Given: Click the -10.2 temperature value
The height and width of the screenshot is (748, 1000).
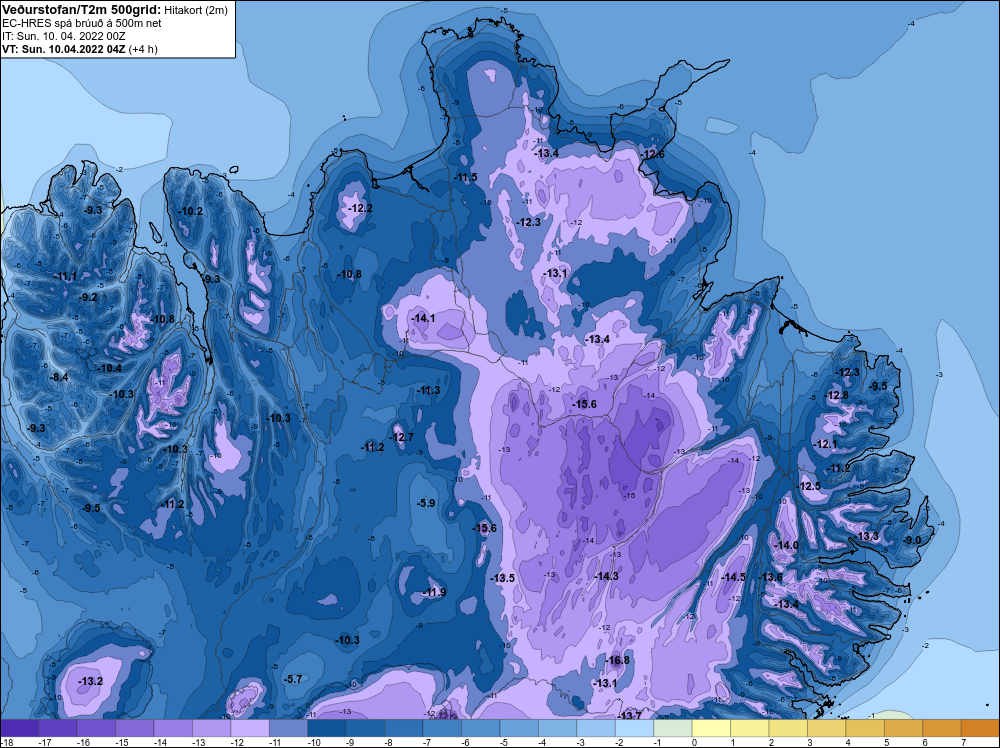Looking at the screenshot, I should click(x=191, y=211).
